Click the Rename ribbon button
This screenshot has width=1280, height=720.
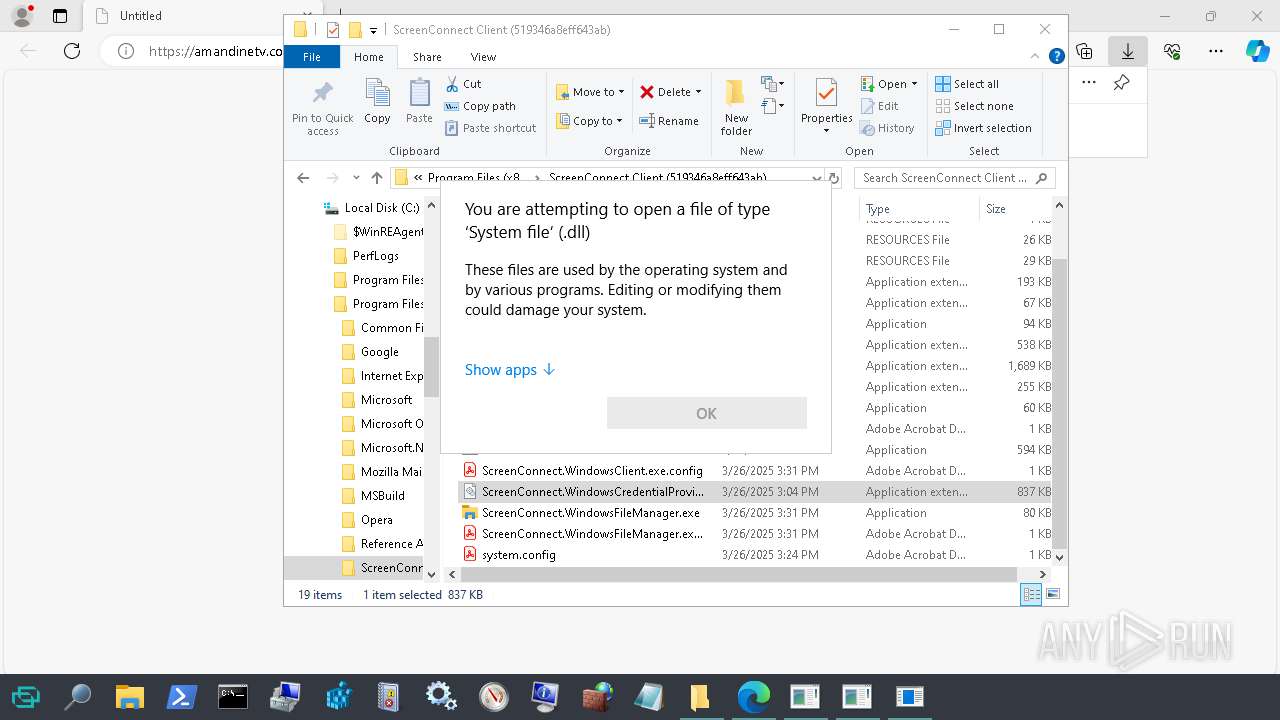click(669, 121)
